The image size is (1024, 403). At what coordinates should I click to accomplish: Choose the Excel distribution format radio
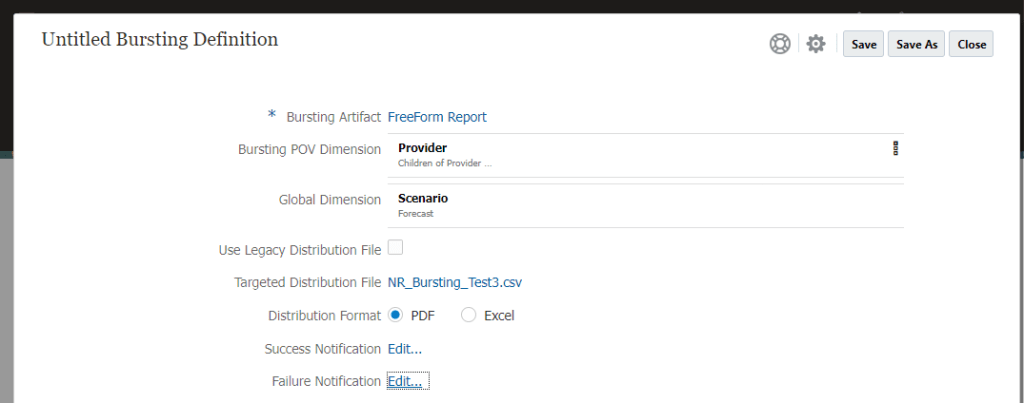[x=469, y=315]
